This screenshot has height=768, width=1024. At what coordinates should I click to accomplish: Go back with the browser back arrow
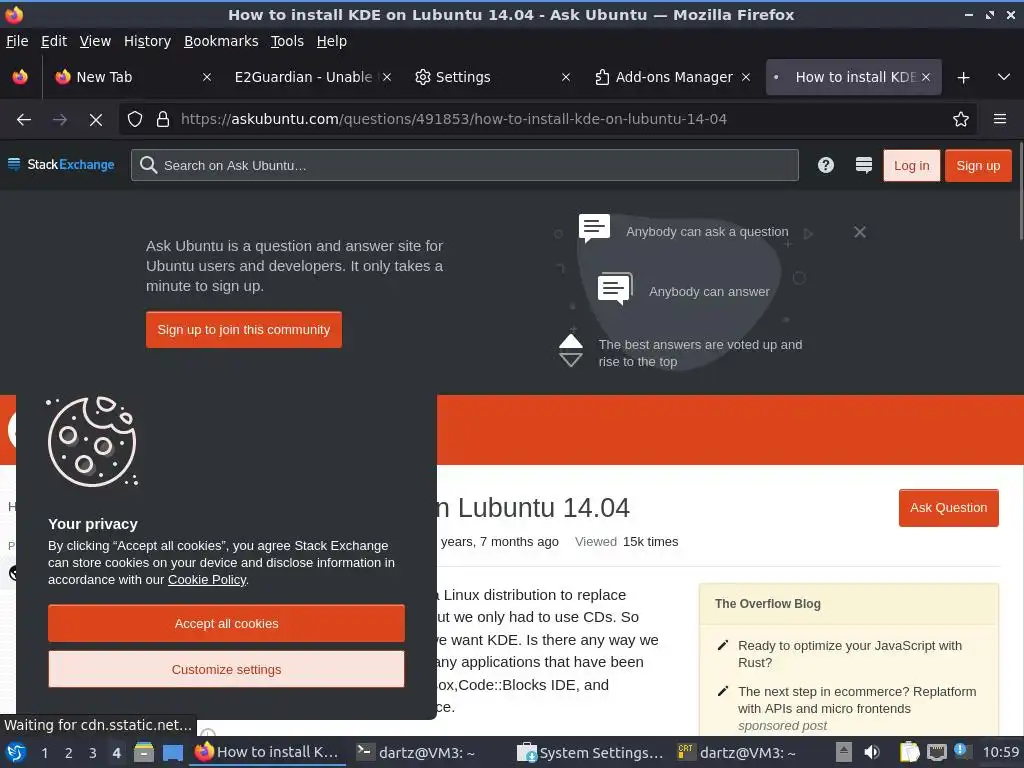point(24,119)
